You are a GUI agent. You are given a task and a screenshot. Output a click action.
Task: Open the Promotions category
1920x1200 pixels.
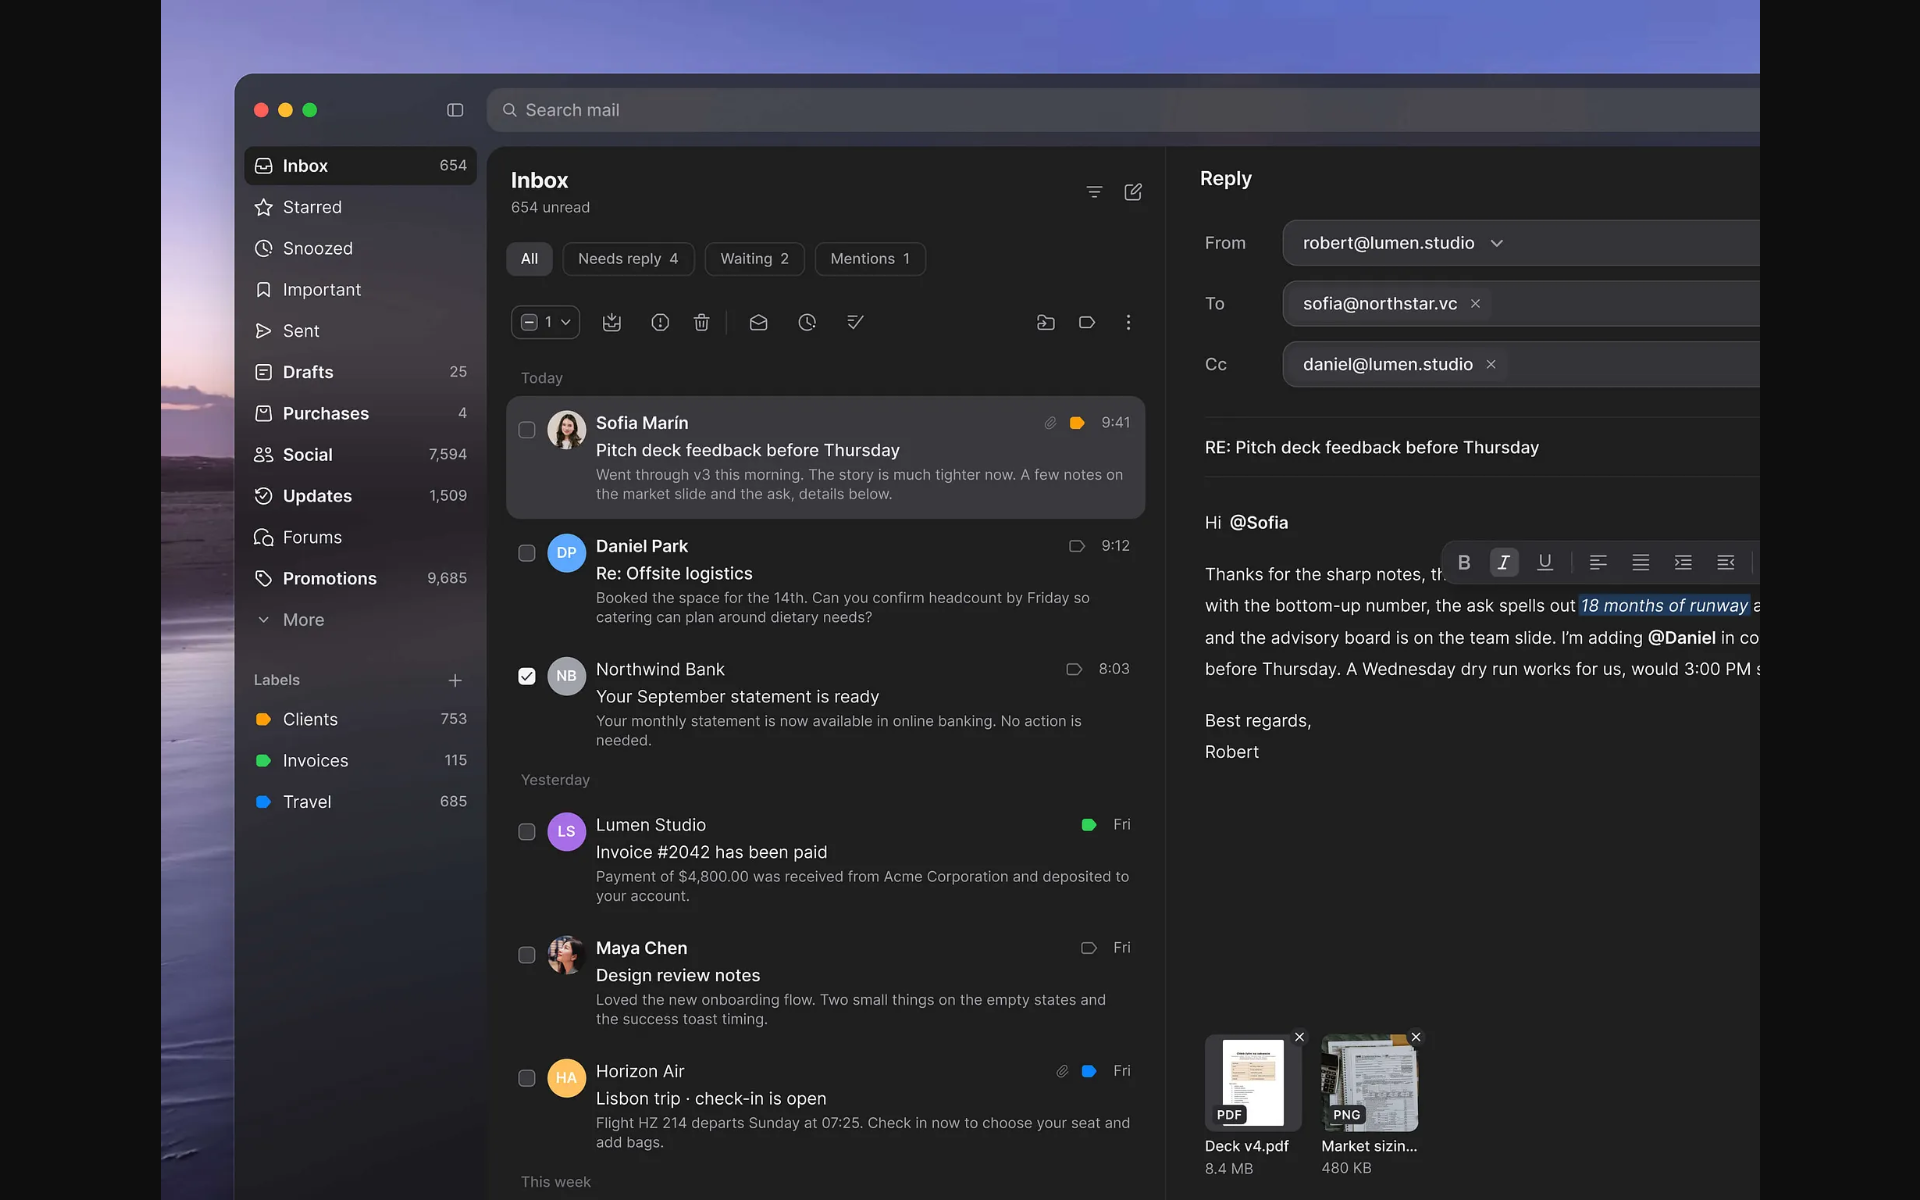pyautogui.click(x=360, y=579)
